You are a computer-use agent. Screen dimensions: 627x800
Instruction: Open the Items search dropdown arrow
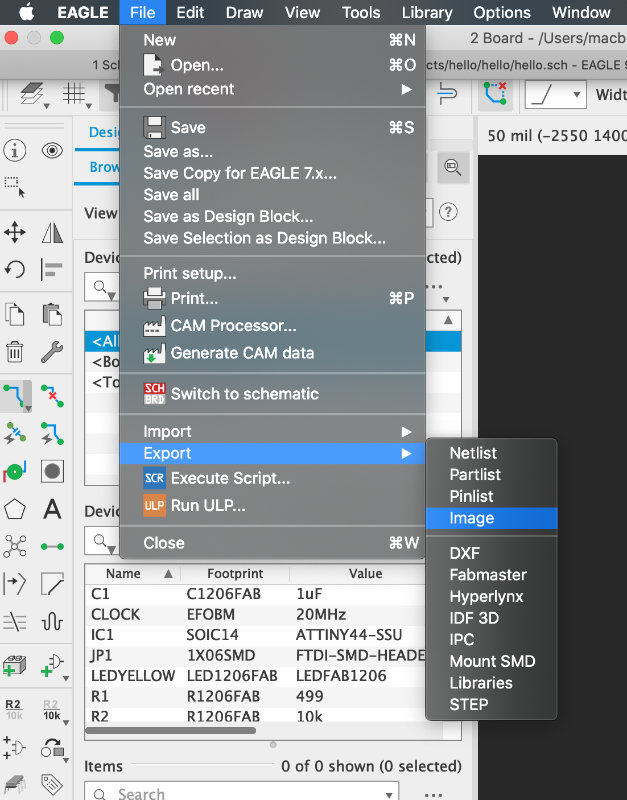[x=389, y=795]
